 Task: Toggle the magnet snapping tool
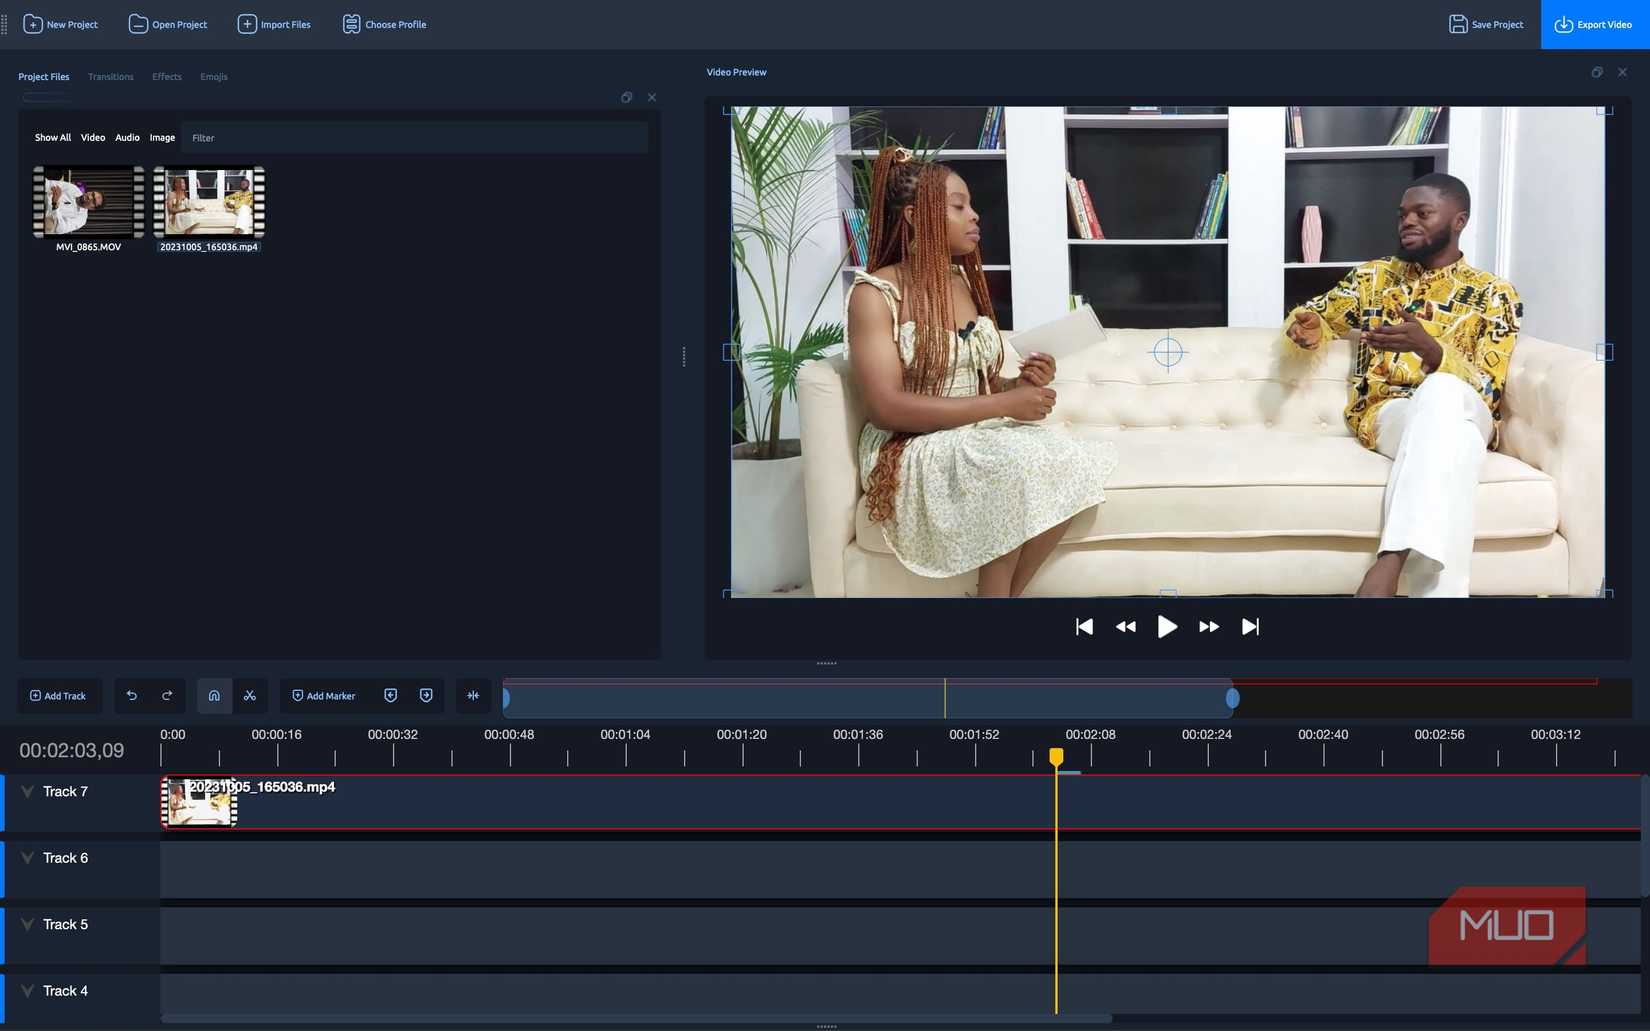tap(214, 696)
